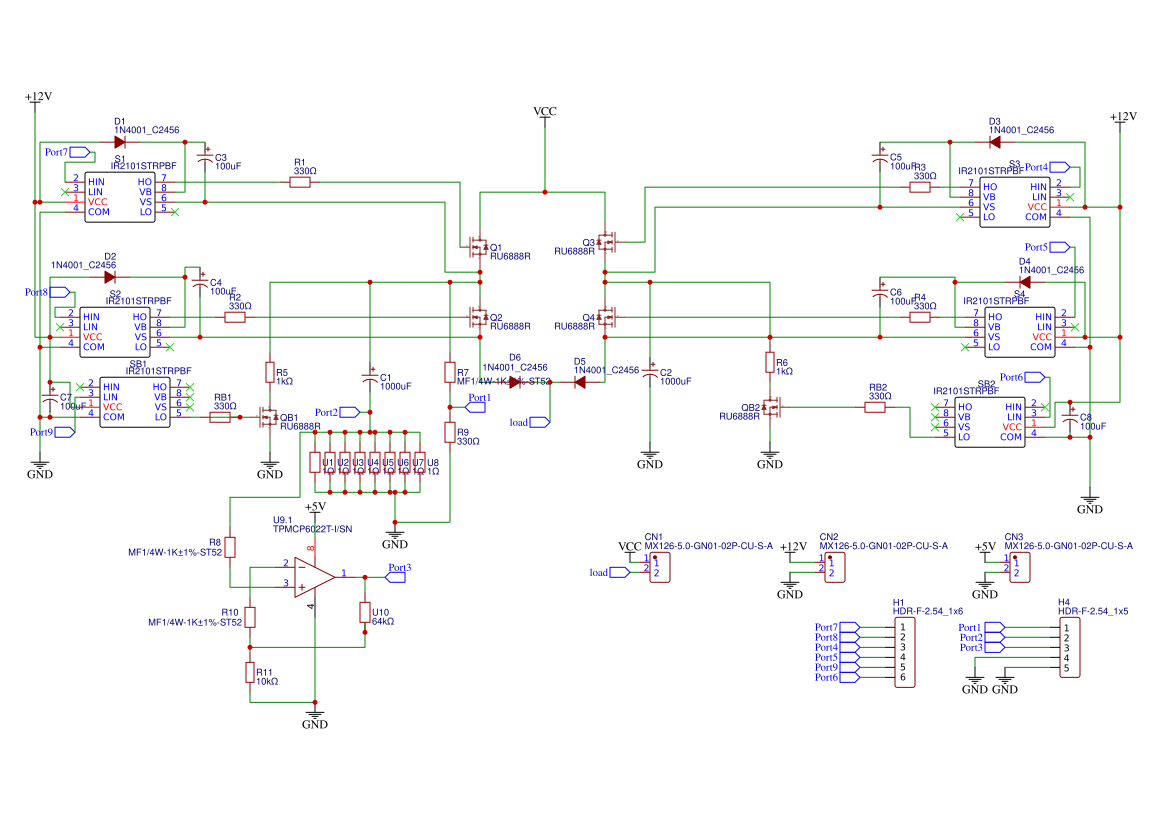The width and height of the screenshot is (1169, 828).
Task: Click Port8 flag beside S2
Action: point(60,292)
